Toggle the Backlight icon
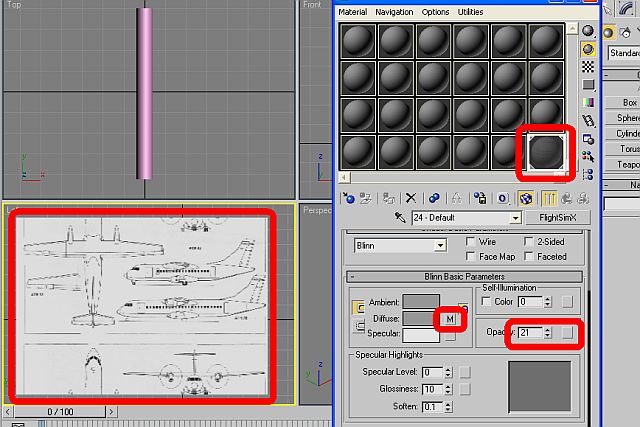Image resolution: width=640 pixels, height=427 pixels. tap(588, 49)
